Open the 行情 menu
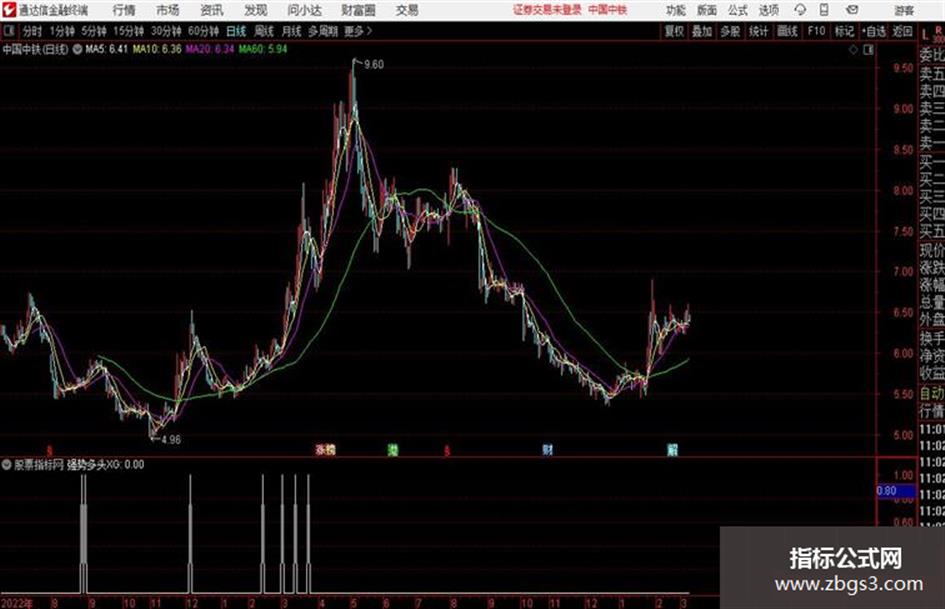This screenshot has height=609, width=945. point(124,10)
